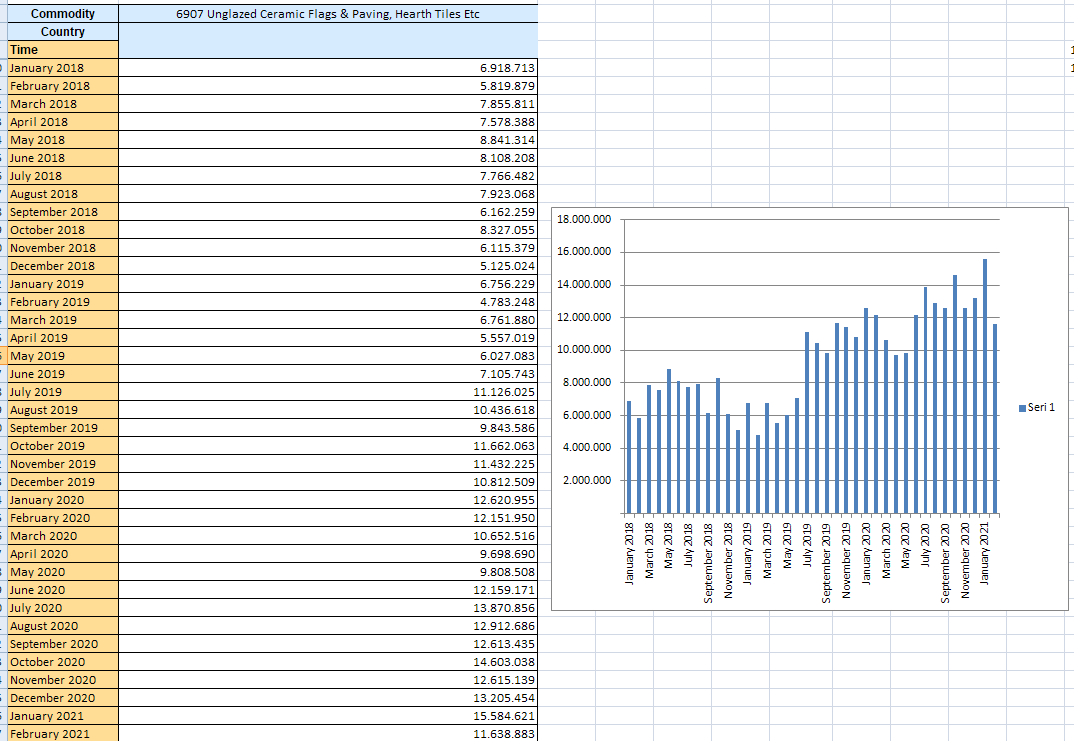Select the May 2018 row label
The image size is (1074, 741).
click(63, 140)
